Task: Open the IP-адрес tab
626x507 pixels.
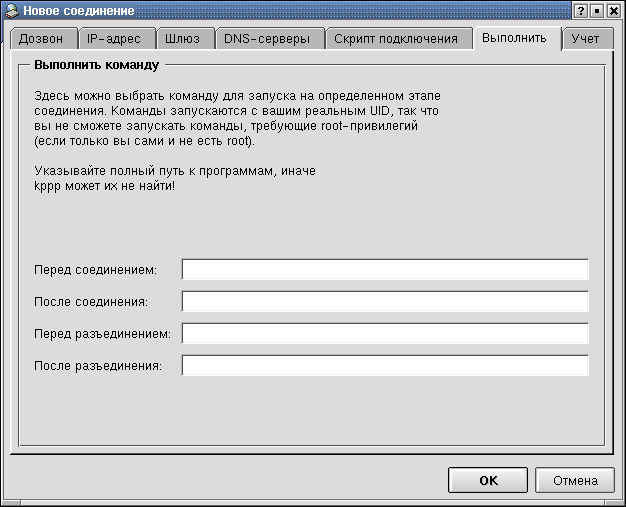Action: click(x=114, y=39)
